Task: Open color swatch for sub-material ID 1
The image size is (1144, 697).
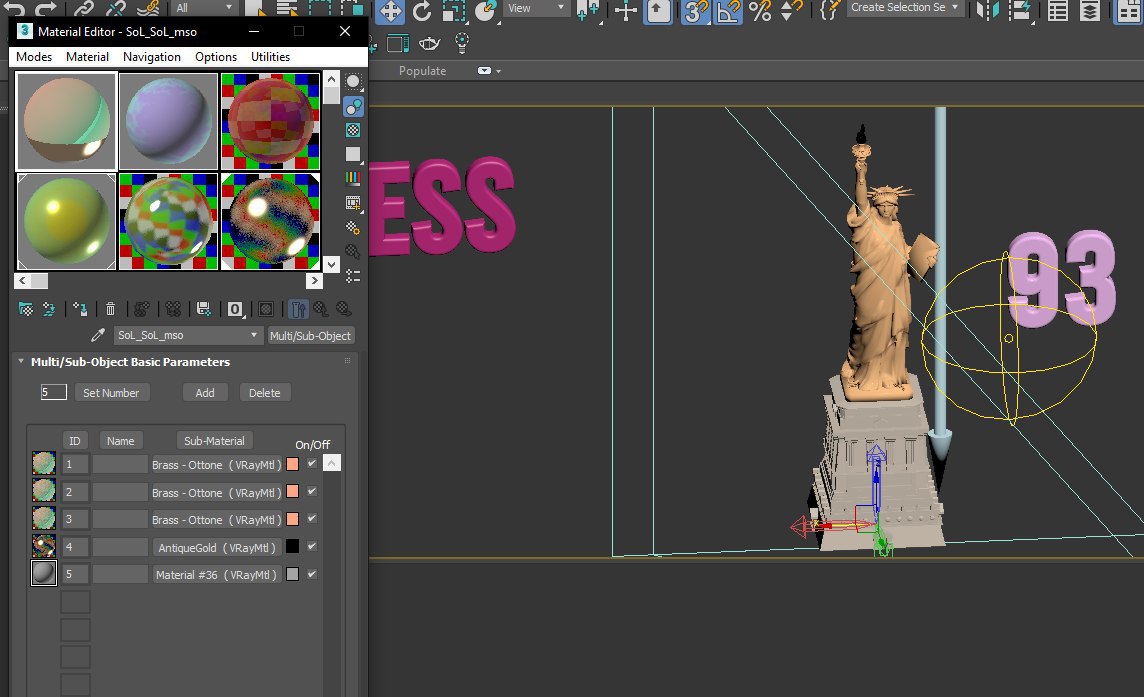Action: [293, 464]
